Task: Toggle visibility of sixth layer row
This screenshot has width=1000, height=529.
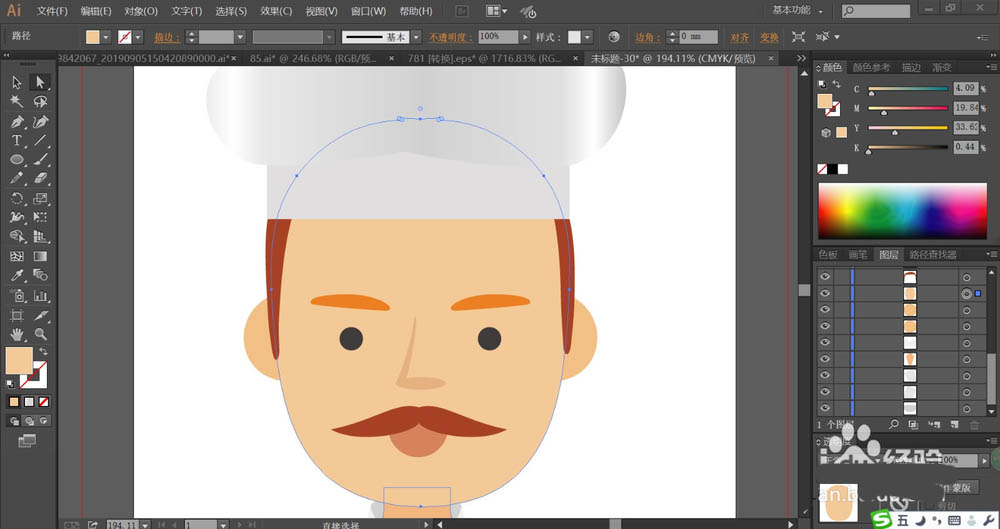Action: pos(825,359)
